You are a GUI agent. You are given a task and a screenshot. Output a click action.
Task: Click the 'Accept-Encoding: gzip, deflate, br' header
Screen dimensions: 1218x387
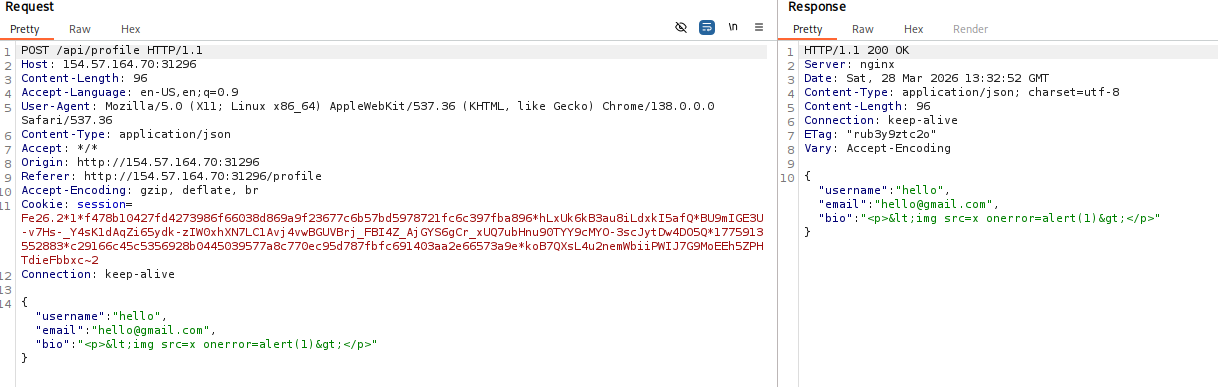[140, 190]
